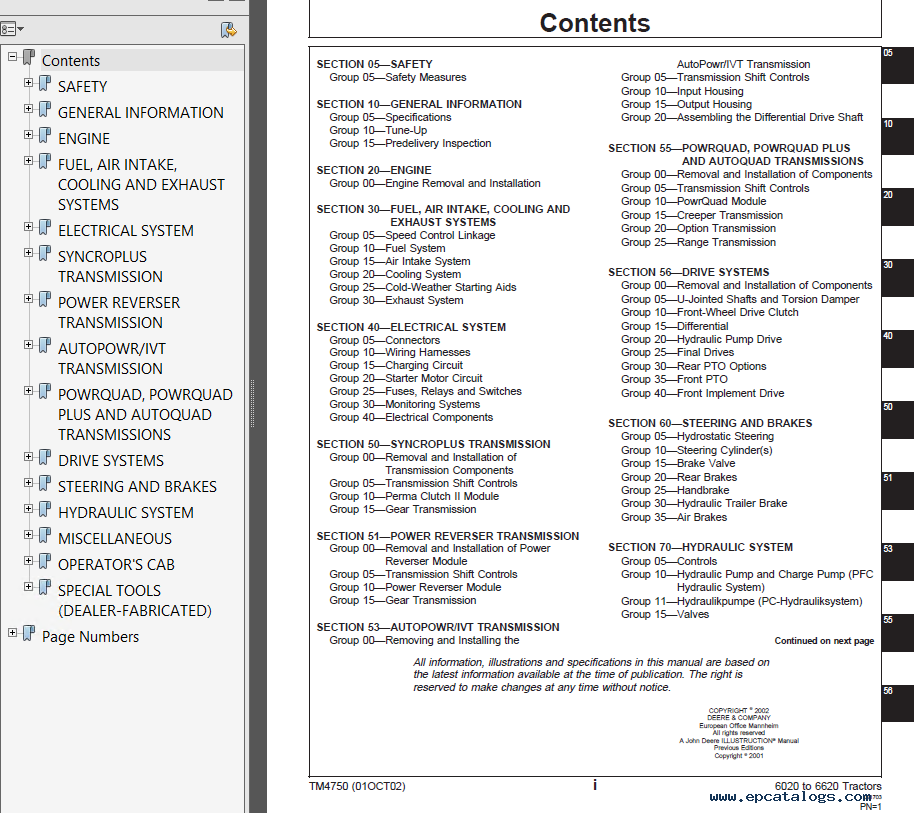Click the Page Numbers bookmark icon
Image resolution: width=922 pixels, height=813 pixels.
click(x=29, y=633)
